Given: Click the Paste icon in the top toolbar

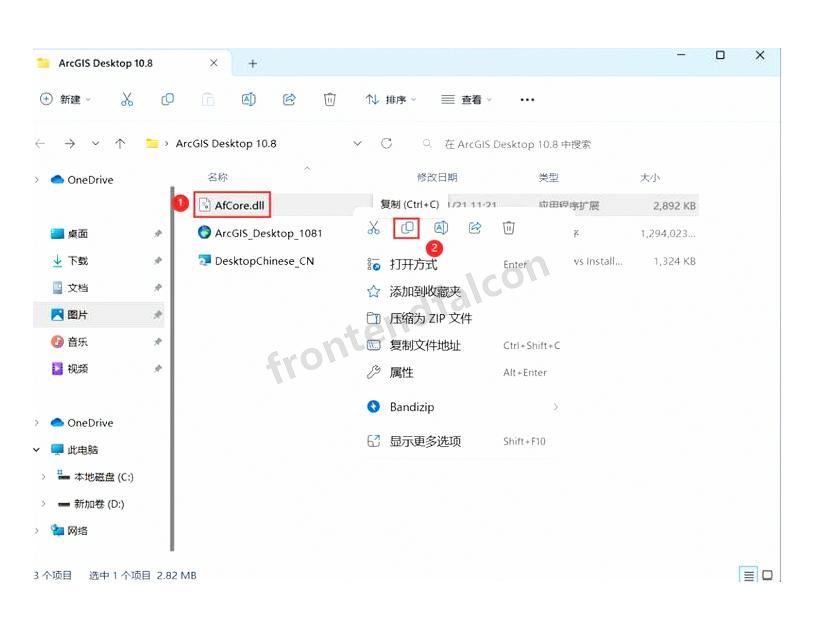Looking at the screenshot, I should 208,99.
